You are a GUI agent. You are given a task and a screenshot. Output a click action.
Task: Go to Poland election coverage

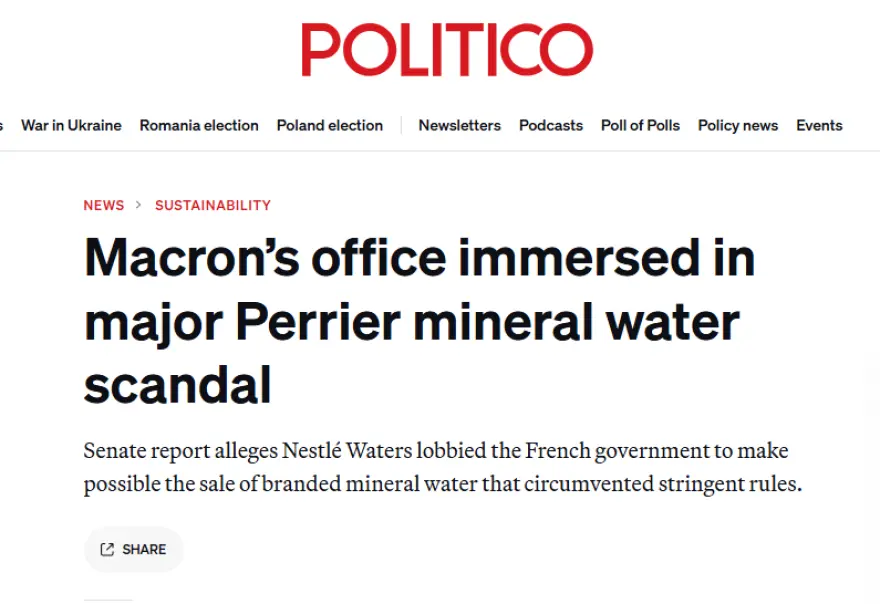[330, 125]
